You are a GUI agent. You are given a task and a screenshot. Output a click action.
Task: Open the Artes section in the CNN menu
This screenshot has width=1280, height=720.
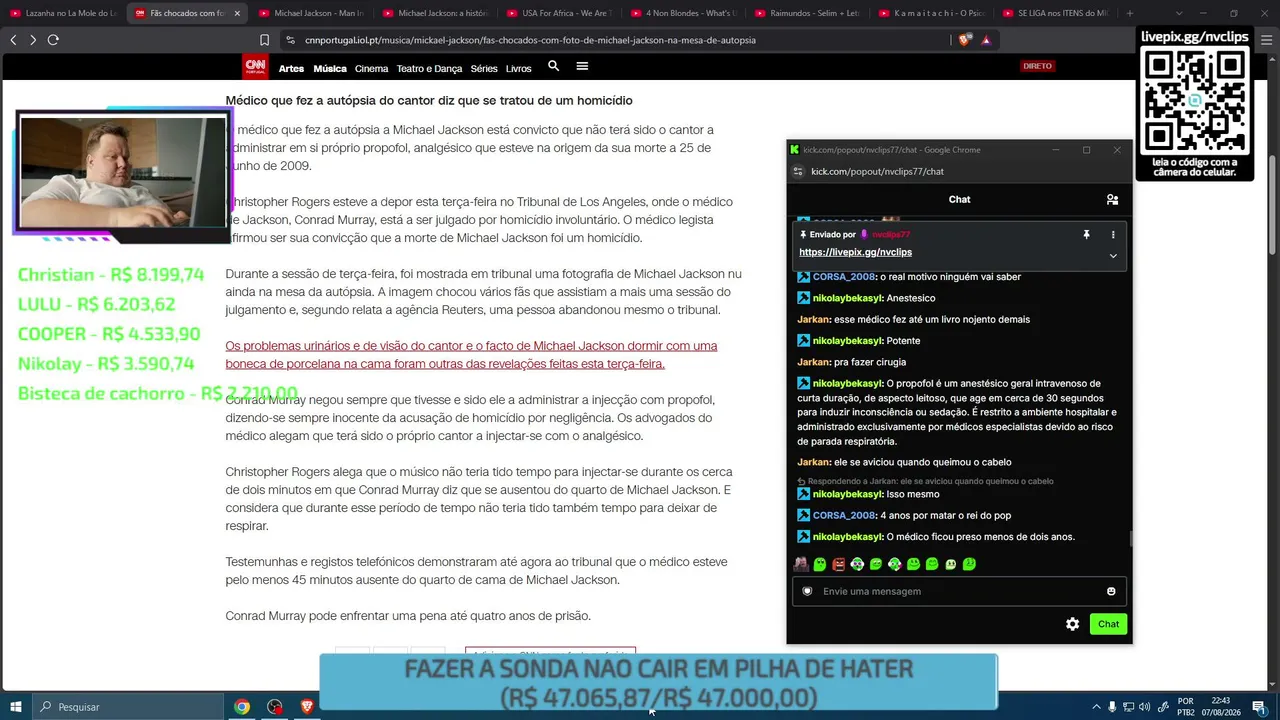point(291,68)
